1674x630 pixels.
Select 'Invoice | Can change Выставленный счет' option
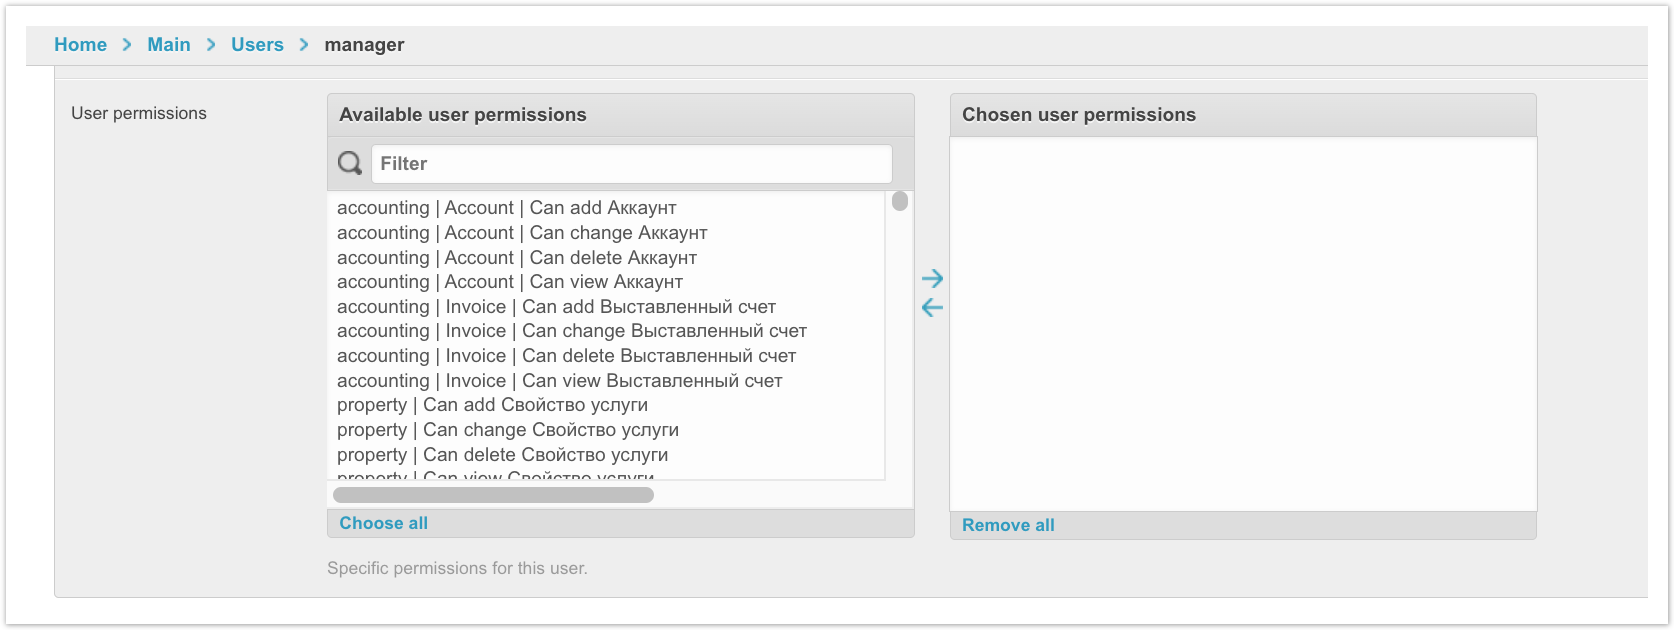pyautogui.click(x=571, y=331)
